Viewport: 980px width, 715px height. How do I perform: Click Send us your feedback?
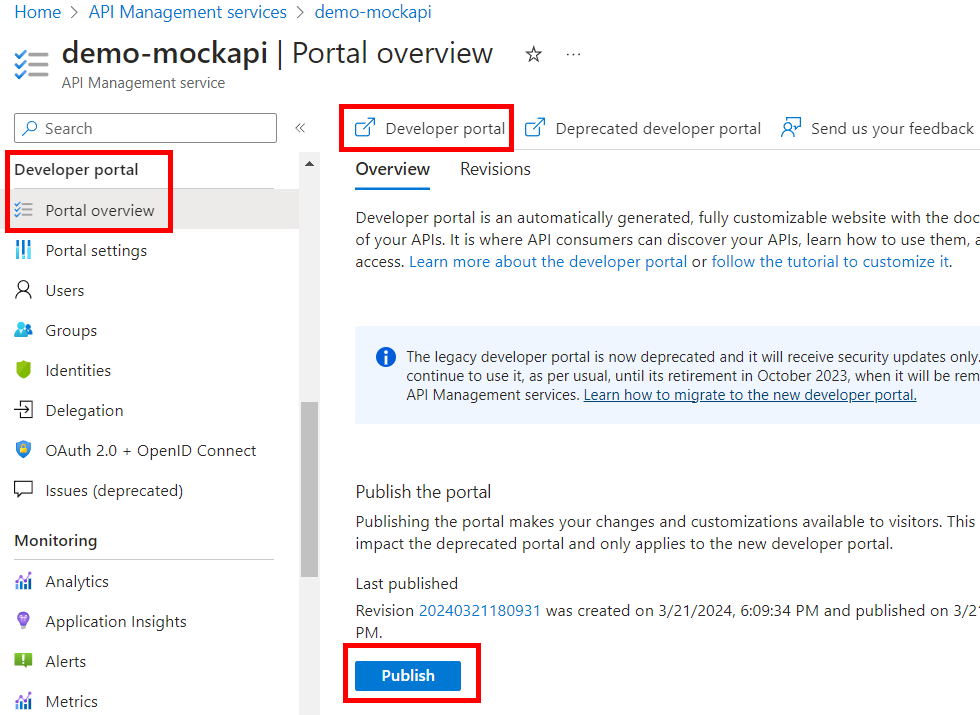[878, 128]
